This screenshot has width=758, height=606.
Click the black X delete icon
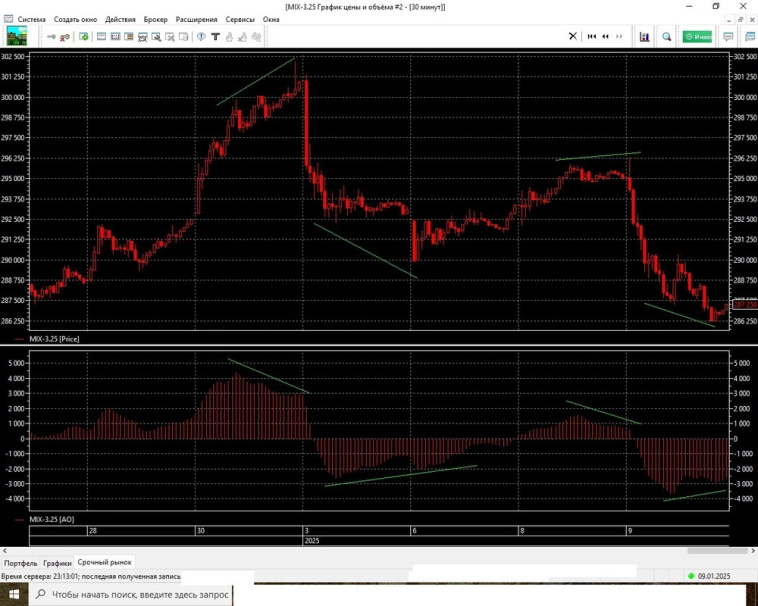click(x=573, y=37)
